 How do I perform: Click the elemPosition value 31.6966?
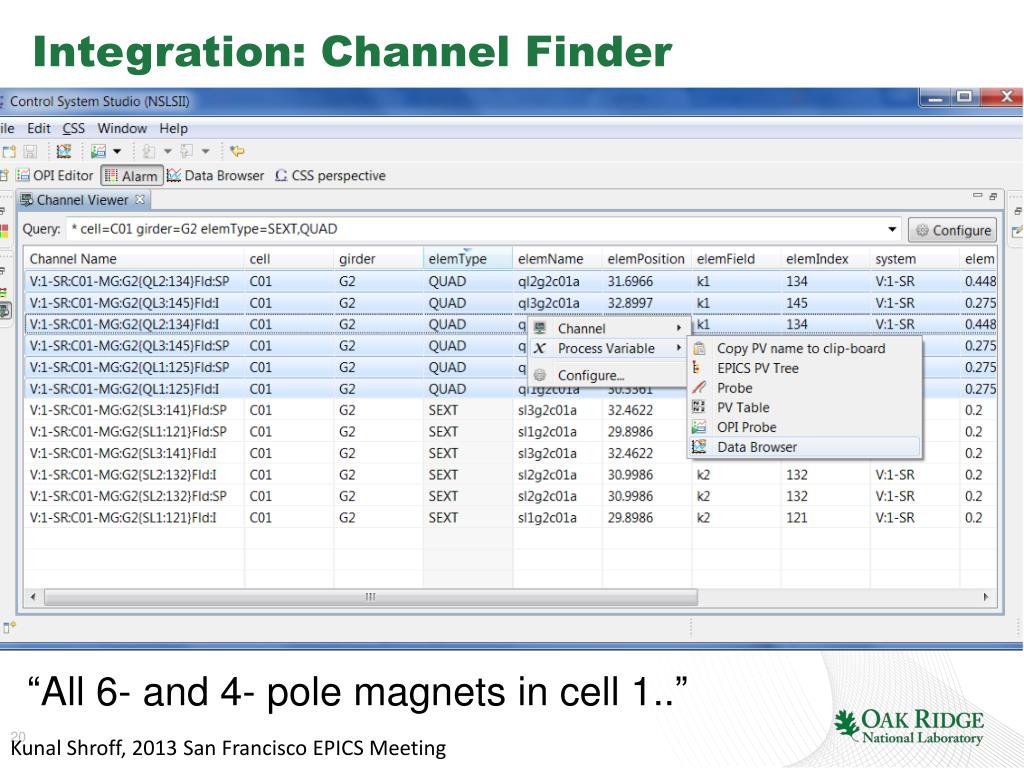(630, 281)
